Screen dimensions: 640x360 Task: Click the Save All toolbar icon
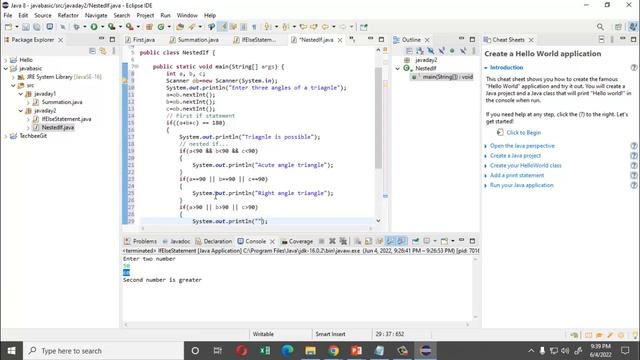37,27
